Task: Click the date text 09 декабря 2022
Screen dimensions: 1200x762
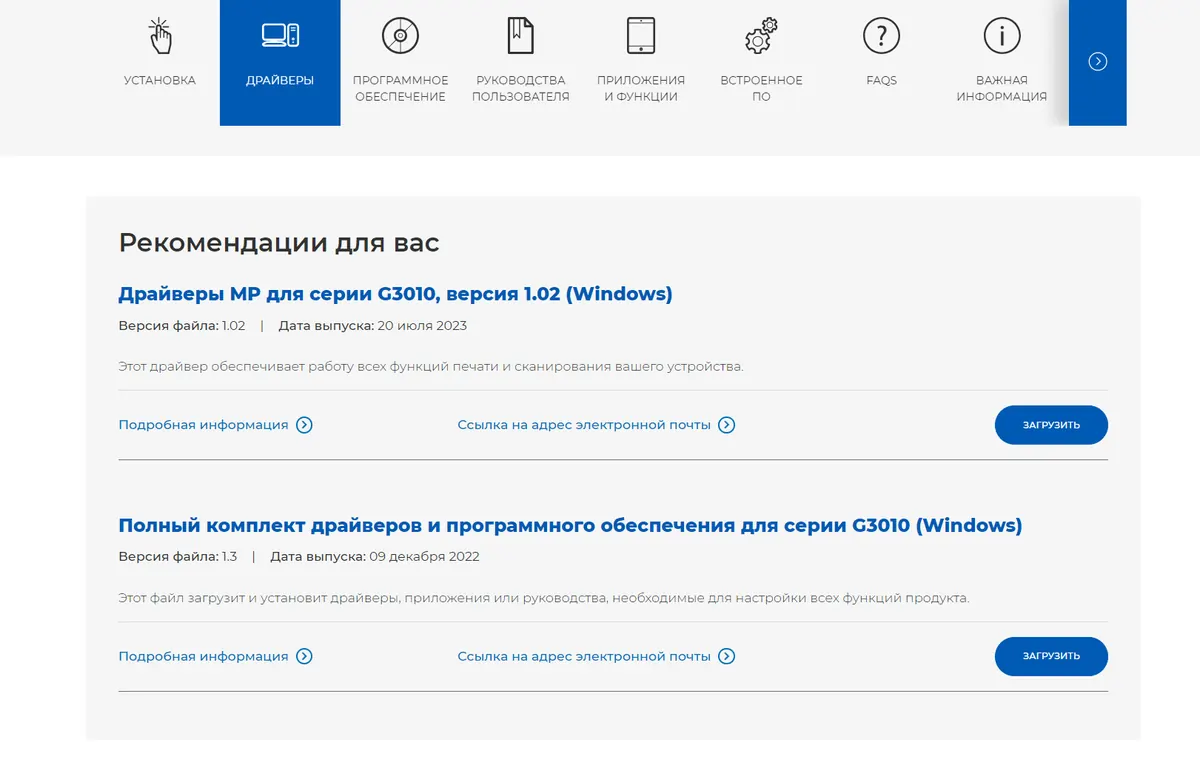Action: [x=424, y=557]
